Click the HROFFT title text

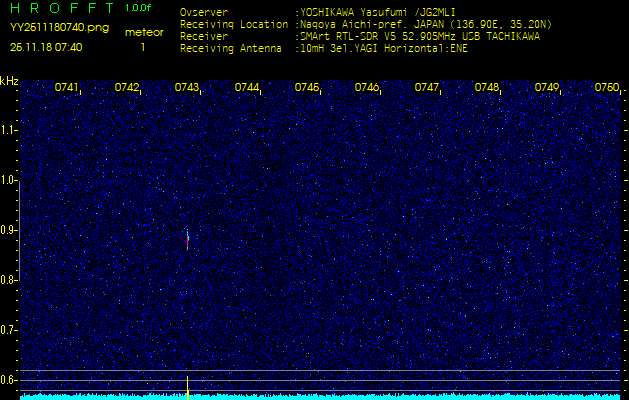pos(63,8)
